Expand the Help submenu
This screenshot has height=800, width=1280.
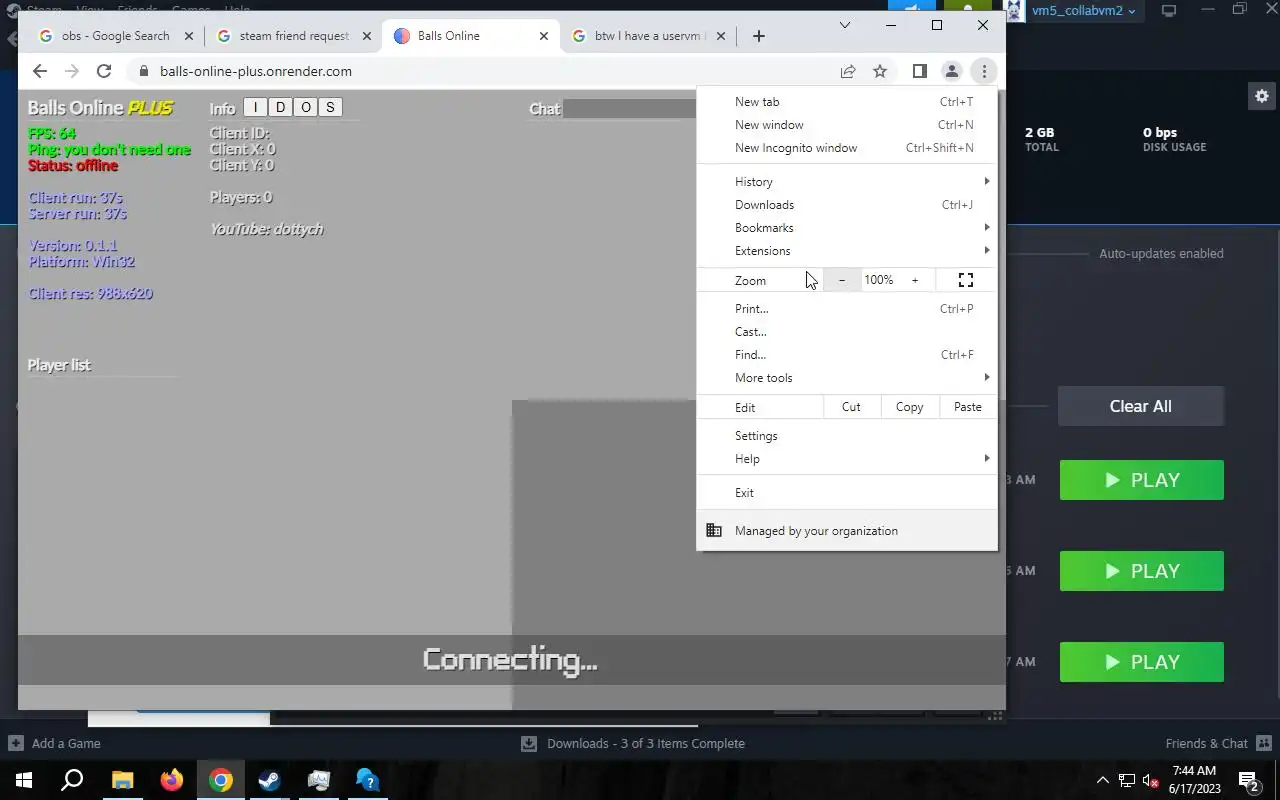pos(847,458)
